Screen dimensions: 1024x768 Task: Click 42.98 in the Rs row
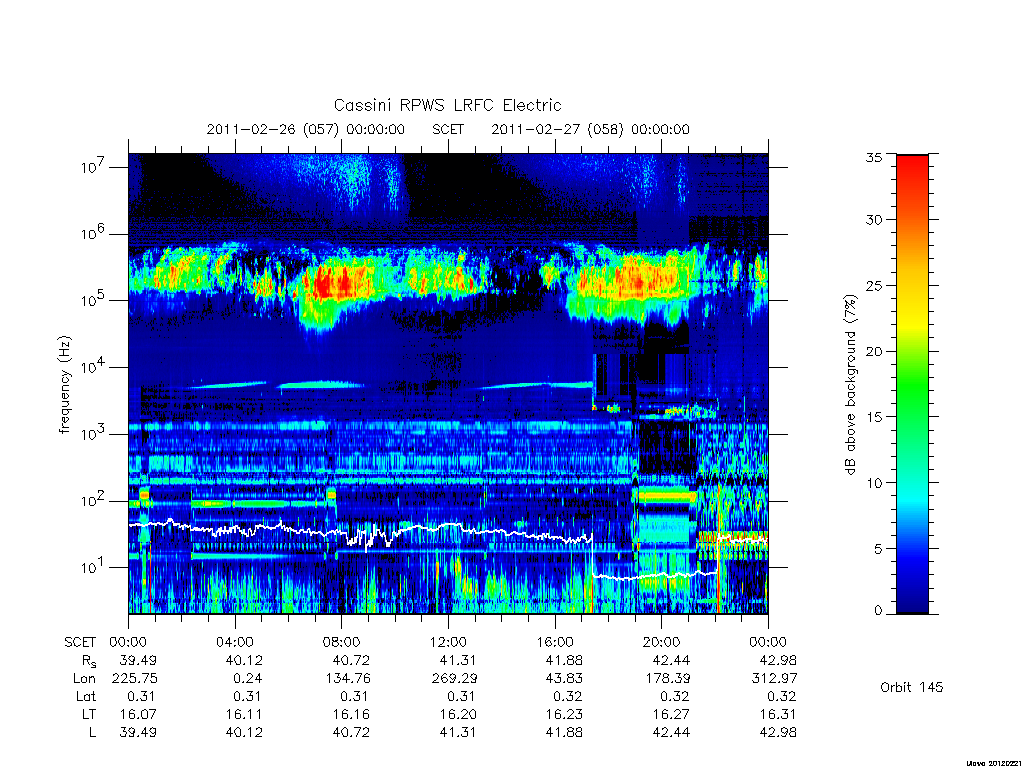pyautogui.click(x=778, y=661)
